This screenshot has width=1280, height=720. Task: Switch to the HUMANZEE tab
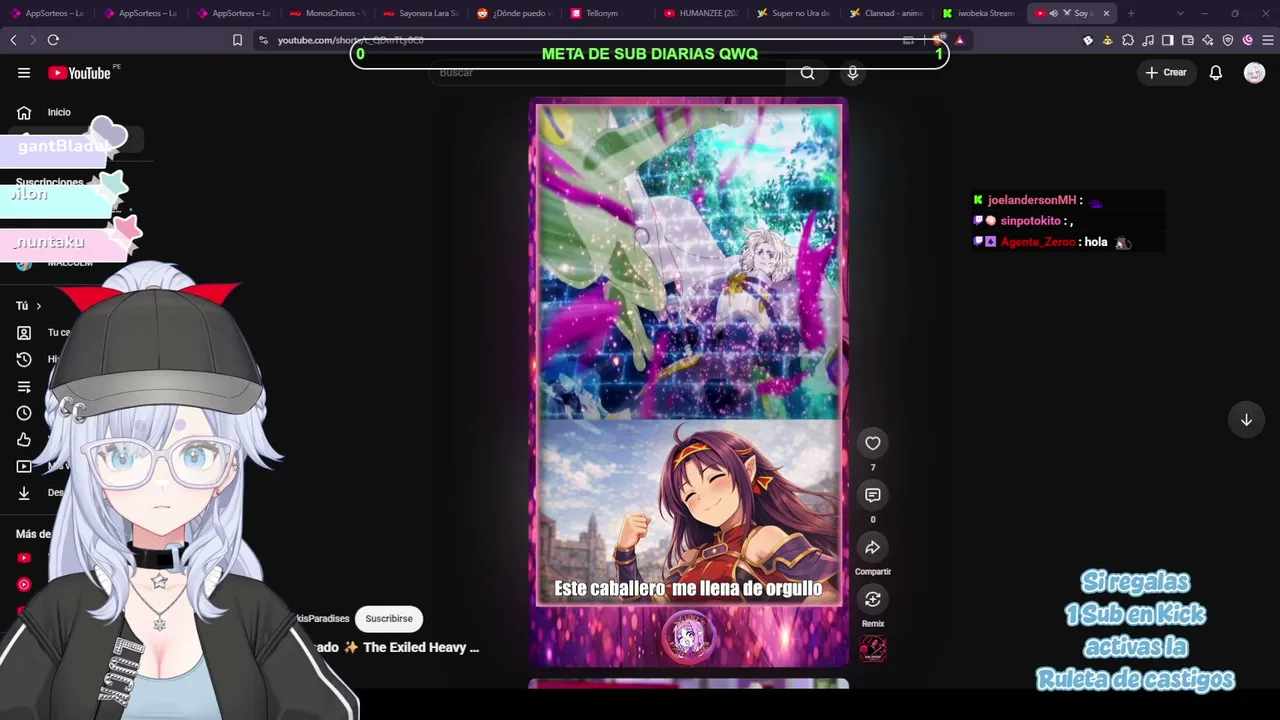coord(702,13)
